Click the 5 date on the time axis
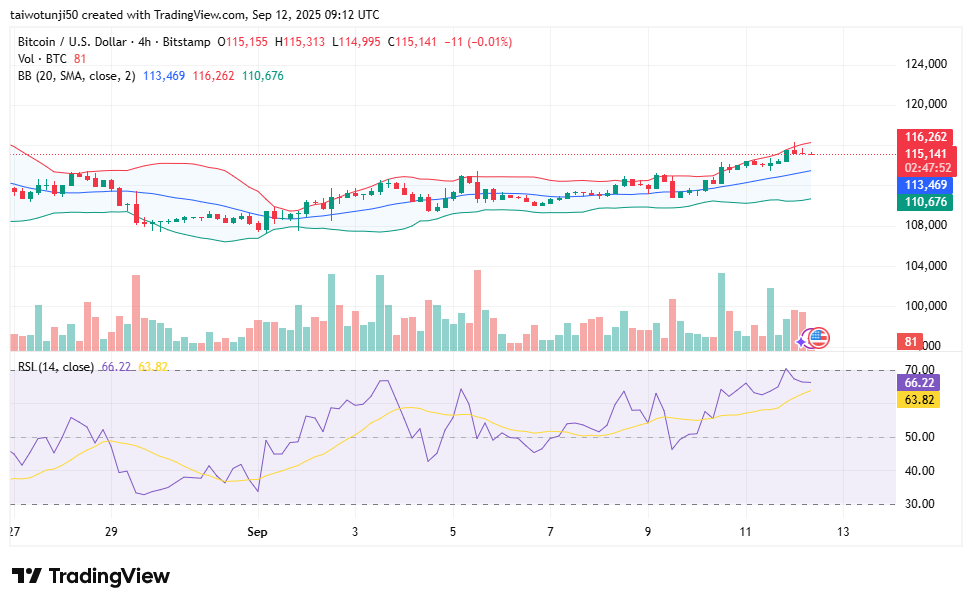Viewport: 972px width, 606px height. (x=453, y=532)
